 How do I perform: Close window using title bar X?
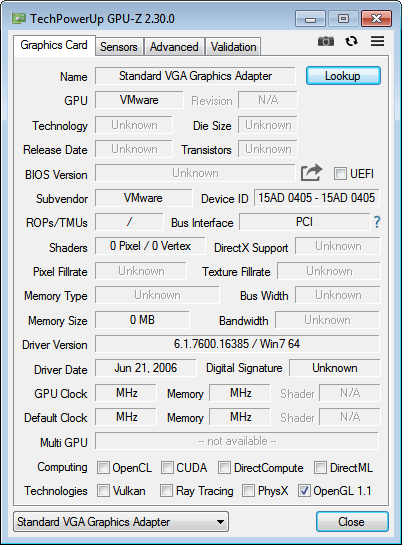coord(376,18)
